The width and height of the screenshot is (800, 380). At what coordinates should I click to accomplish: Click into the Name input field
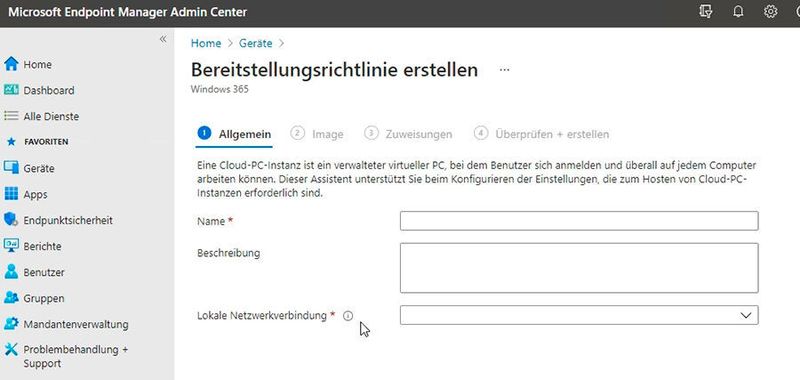click(579, 221)
